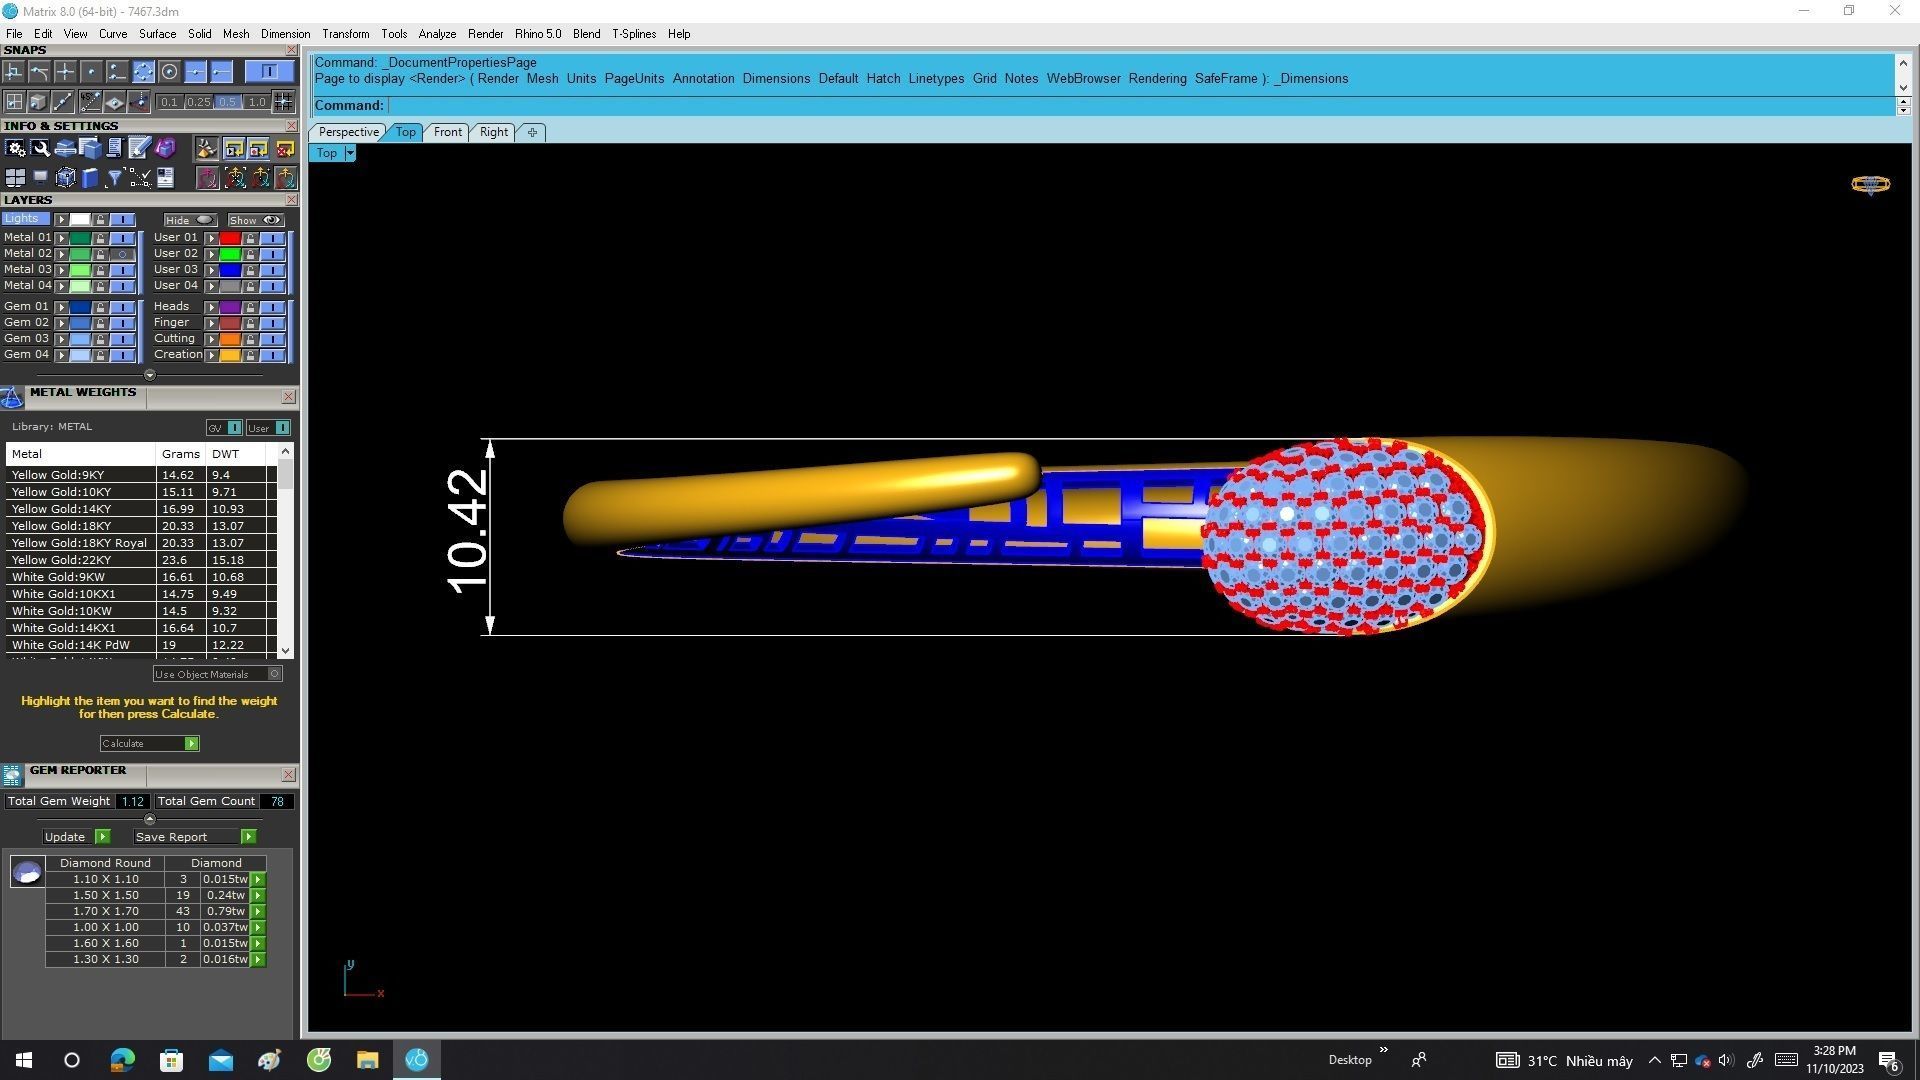The image size is (1920, 1080).
Task: Toggle the lock on Gem 01 layer
Action: coord(100,307)
